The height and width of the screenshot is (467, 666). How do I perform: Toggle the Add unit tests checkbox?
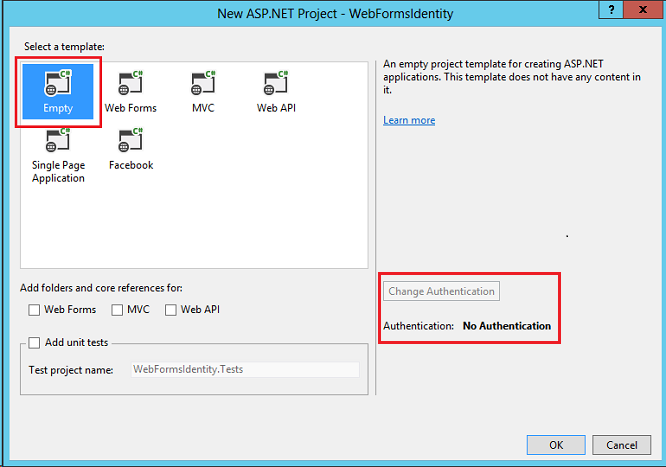[35, 343]
